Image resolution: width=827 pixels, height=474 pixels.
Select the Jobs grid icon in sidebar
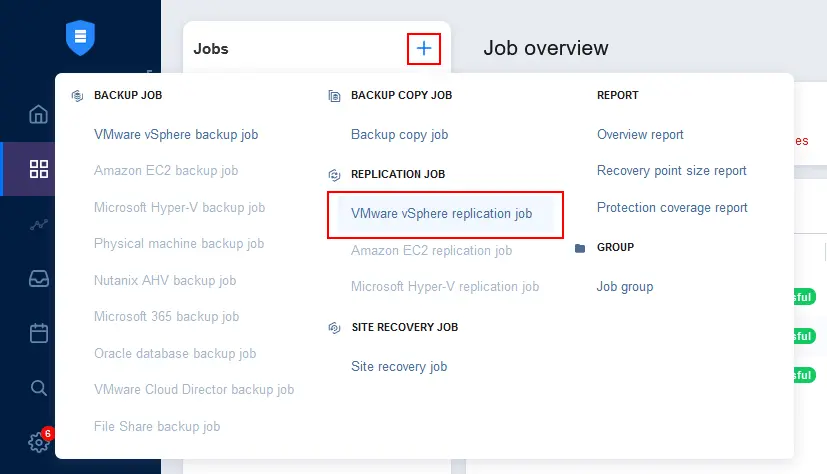pyautogui.click(x=39, y=169)
